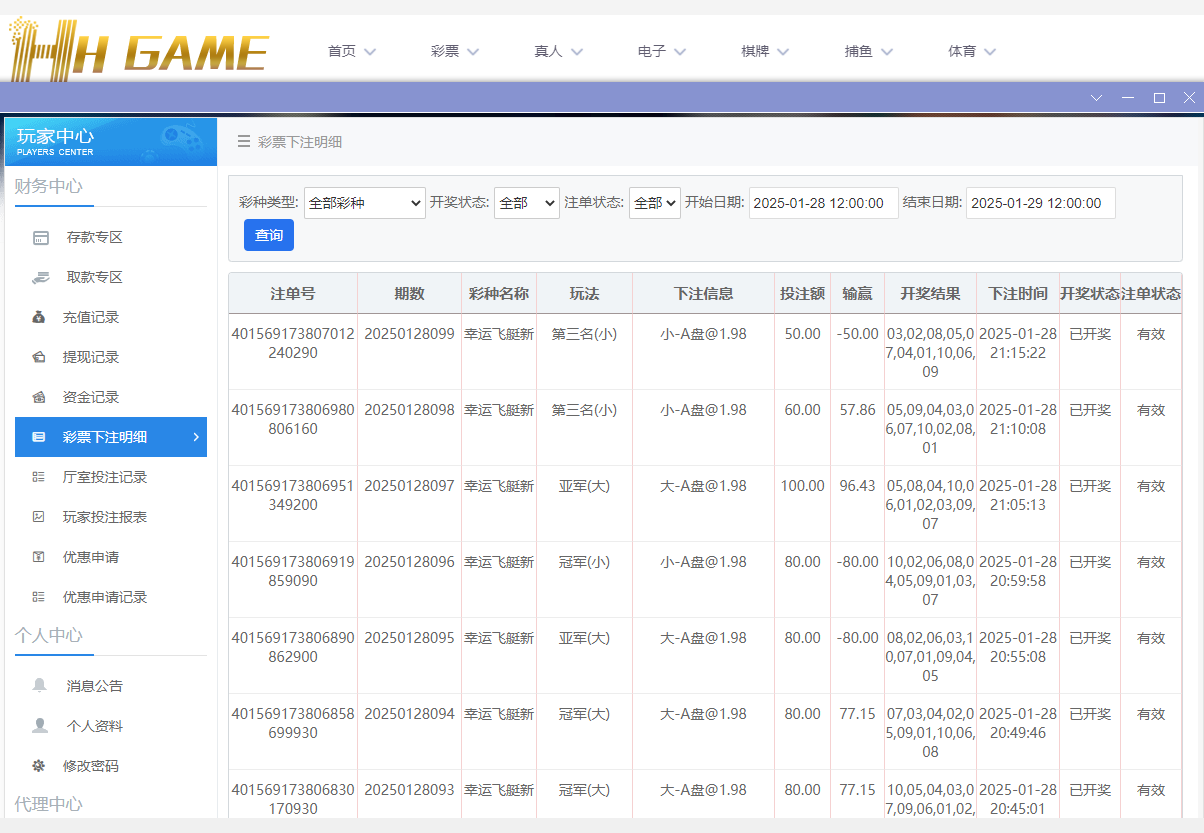This screenshot has height=833, width=1204.
Task: Click the 查询 search button
Action: 268,235
